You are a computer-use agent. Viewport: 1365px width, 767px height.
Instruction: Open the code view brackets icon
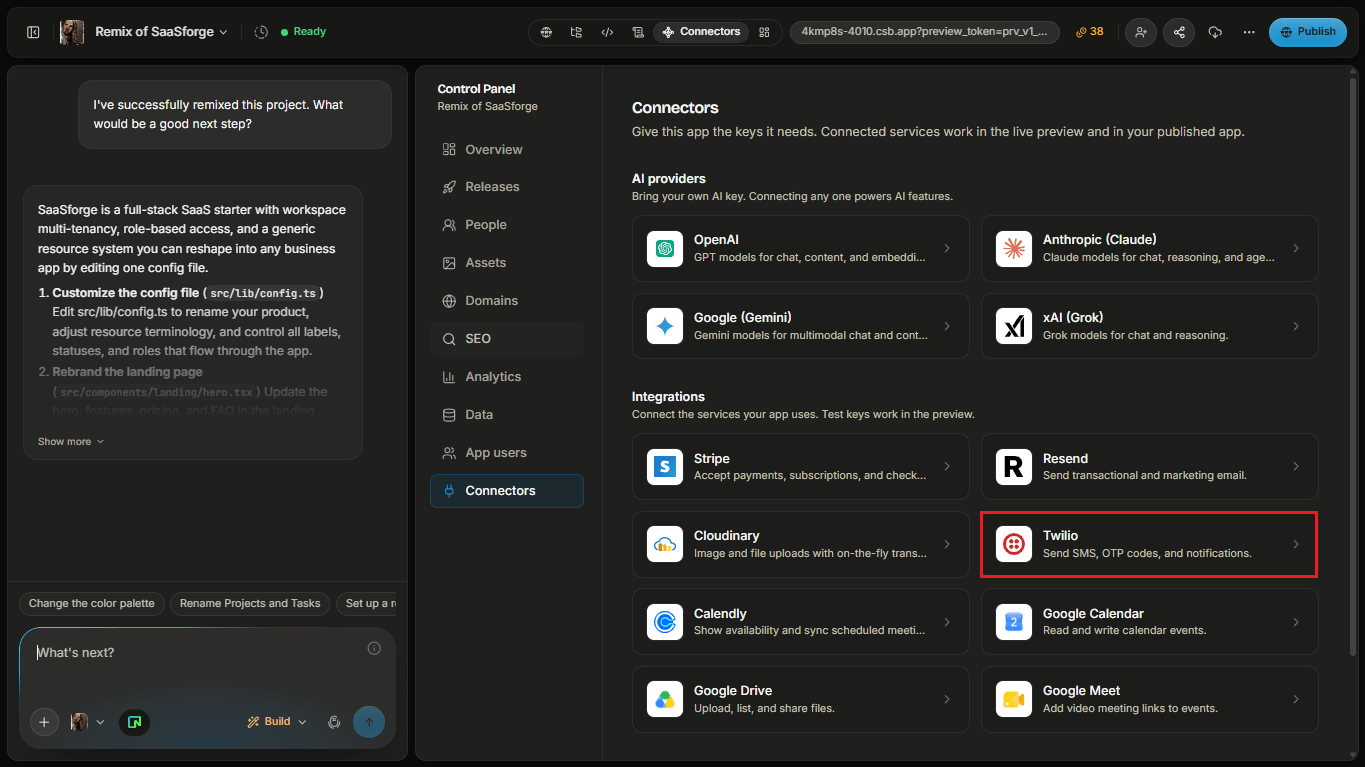pyautogui.click(x=607, y=32)
